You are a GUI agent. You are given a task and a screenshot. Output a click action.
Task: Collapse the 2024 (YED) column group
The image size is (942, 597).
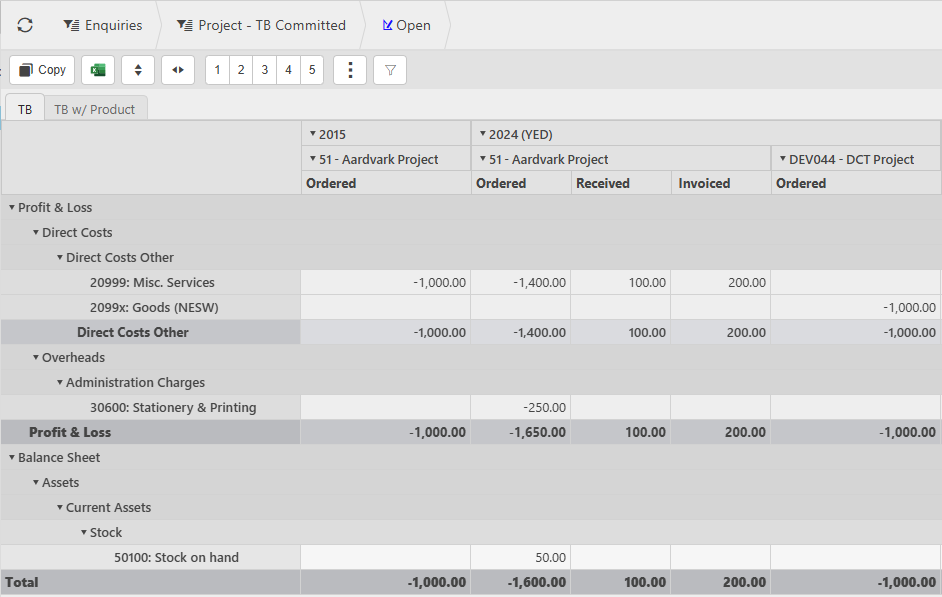482,134
